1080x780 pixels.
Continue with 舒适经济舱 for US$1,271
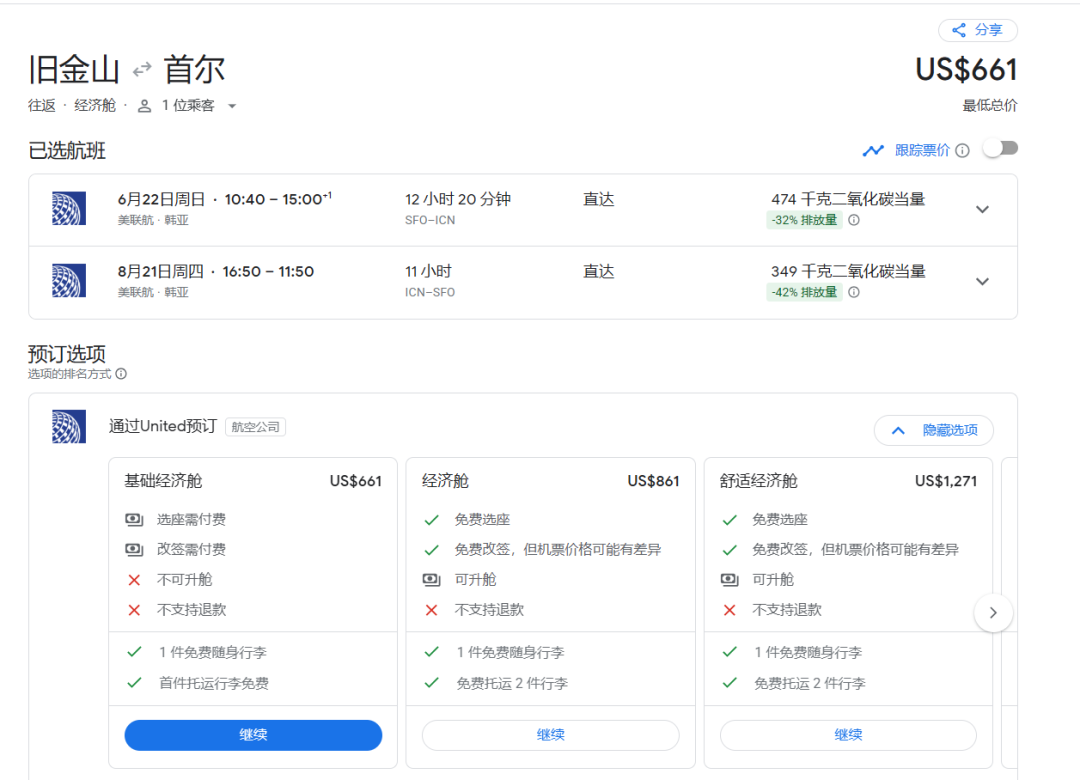848,735
